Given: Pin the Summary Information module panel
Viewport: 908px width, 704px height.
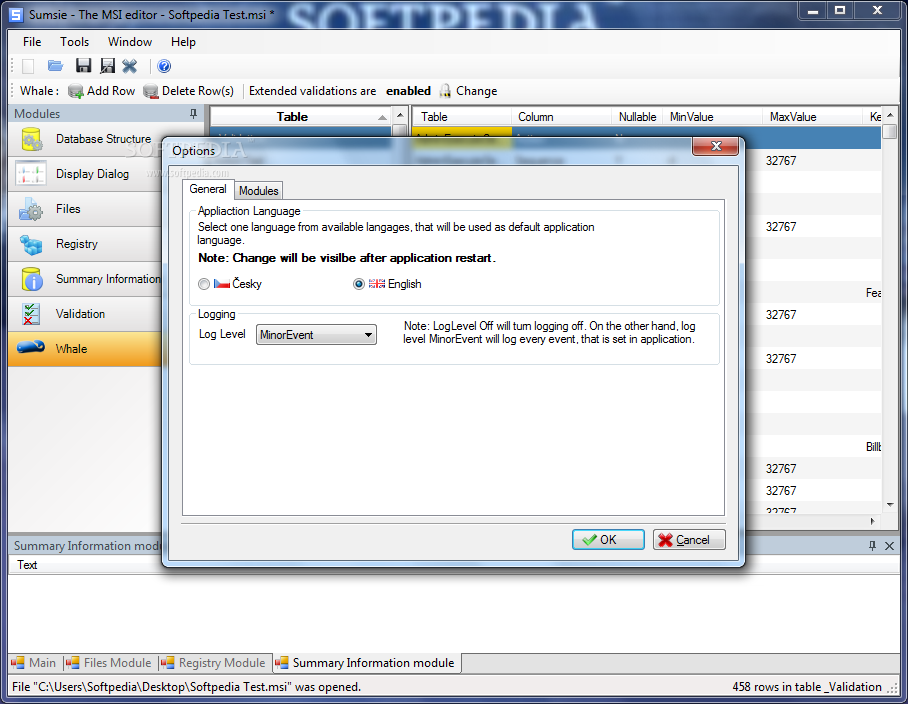Looking at the screenshot, I should pos(873,545).
